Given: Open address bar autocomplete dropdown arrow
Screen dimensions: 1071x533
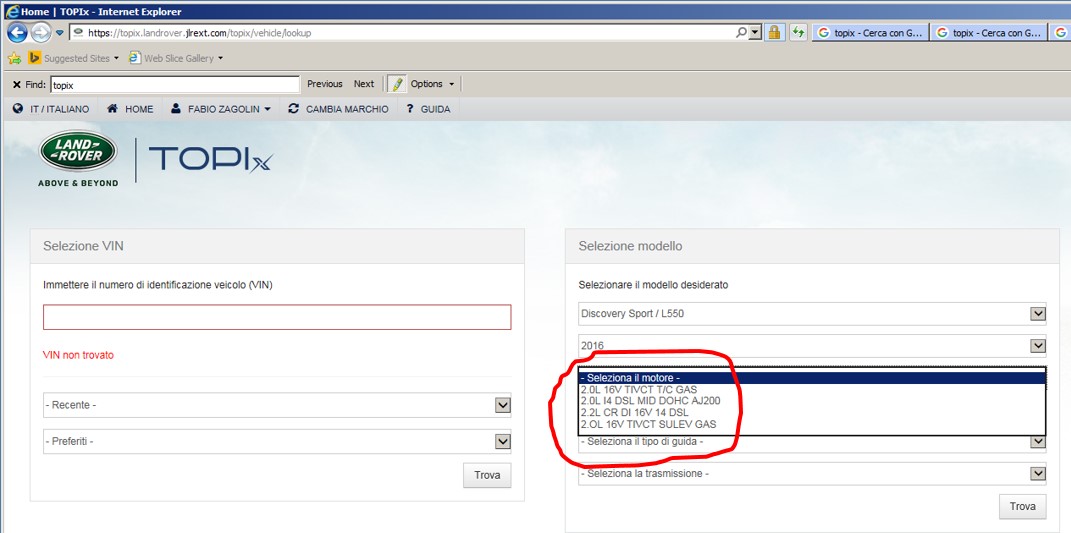Looking at the screenshot, I should [x=755, y=33].
